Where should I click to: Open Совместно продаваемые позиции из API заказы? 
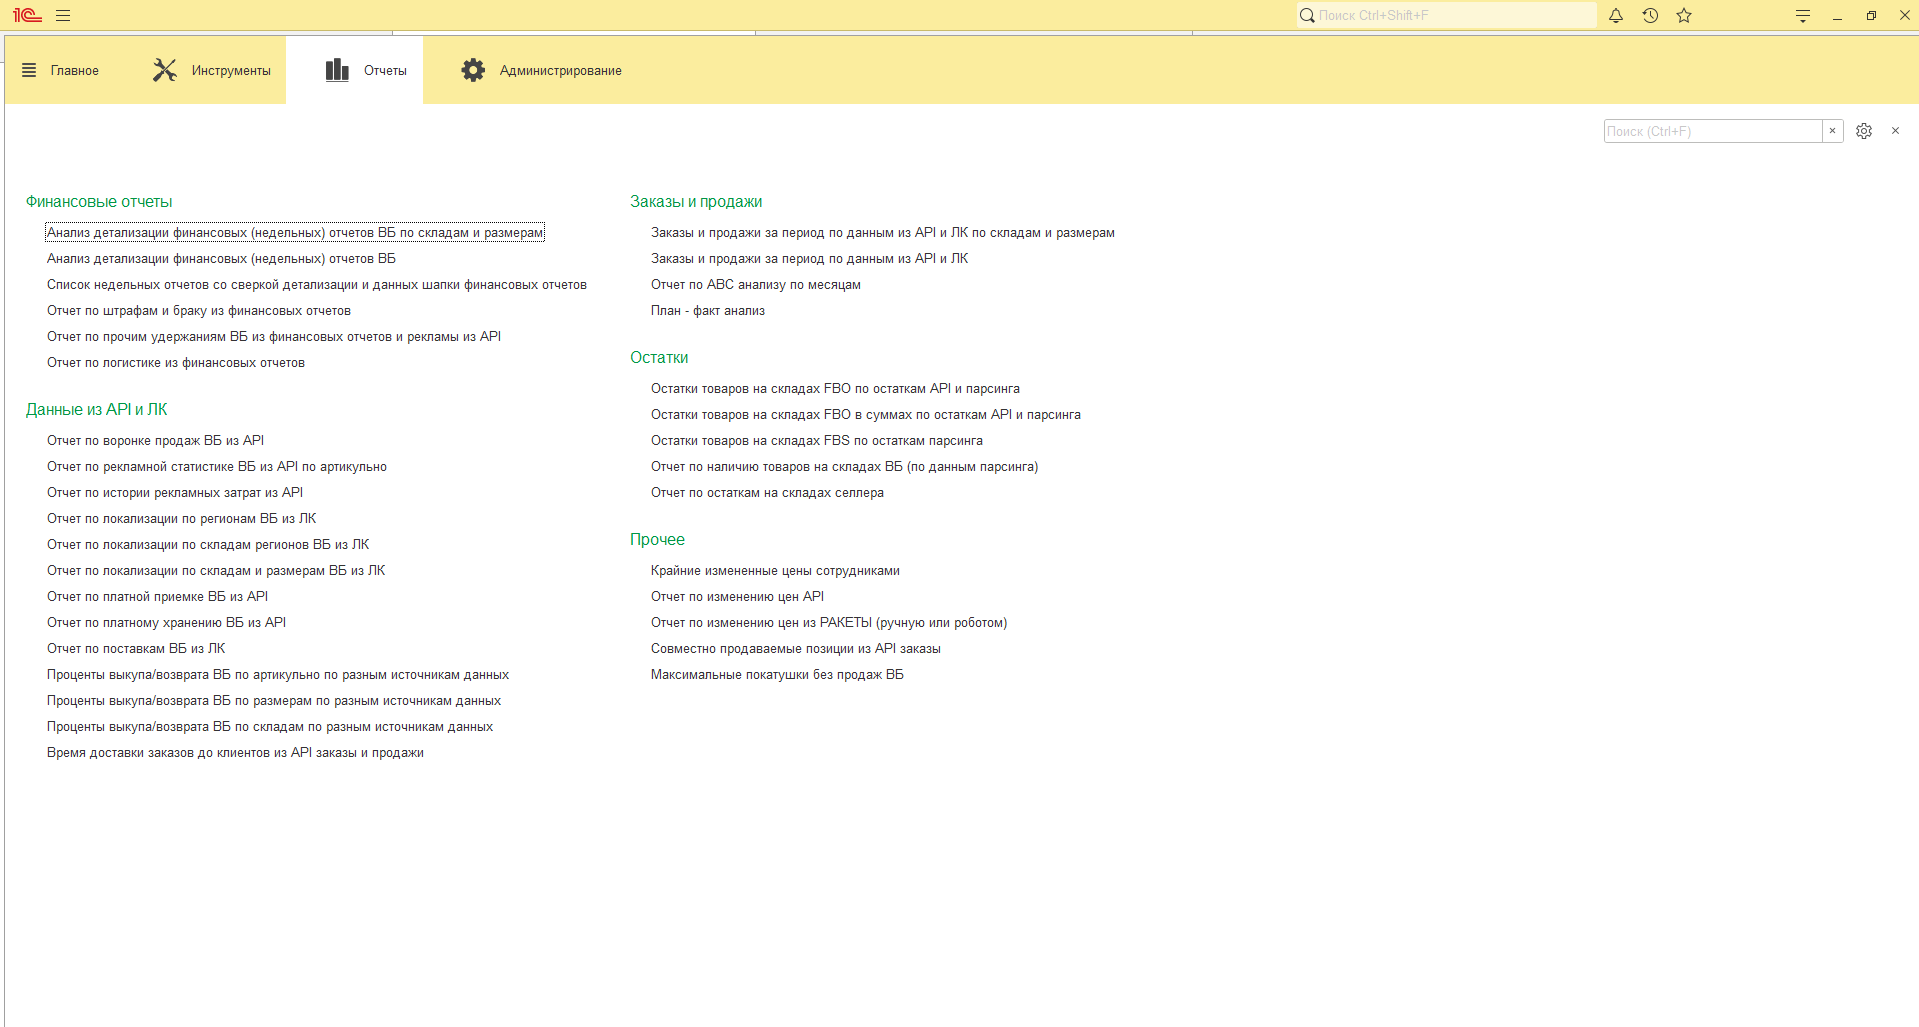coord(796,648)
